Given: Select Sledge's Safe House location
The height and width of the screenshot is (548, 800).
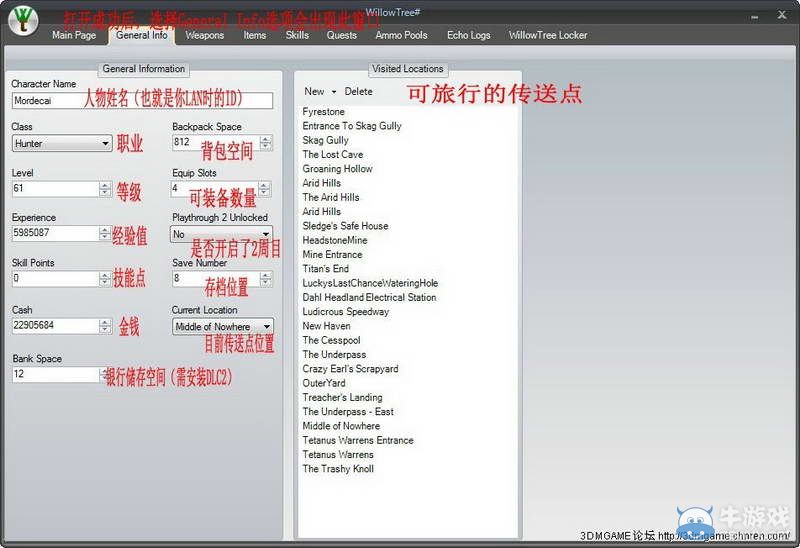Looking at the screenshot, I should point(345,226).
